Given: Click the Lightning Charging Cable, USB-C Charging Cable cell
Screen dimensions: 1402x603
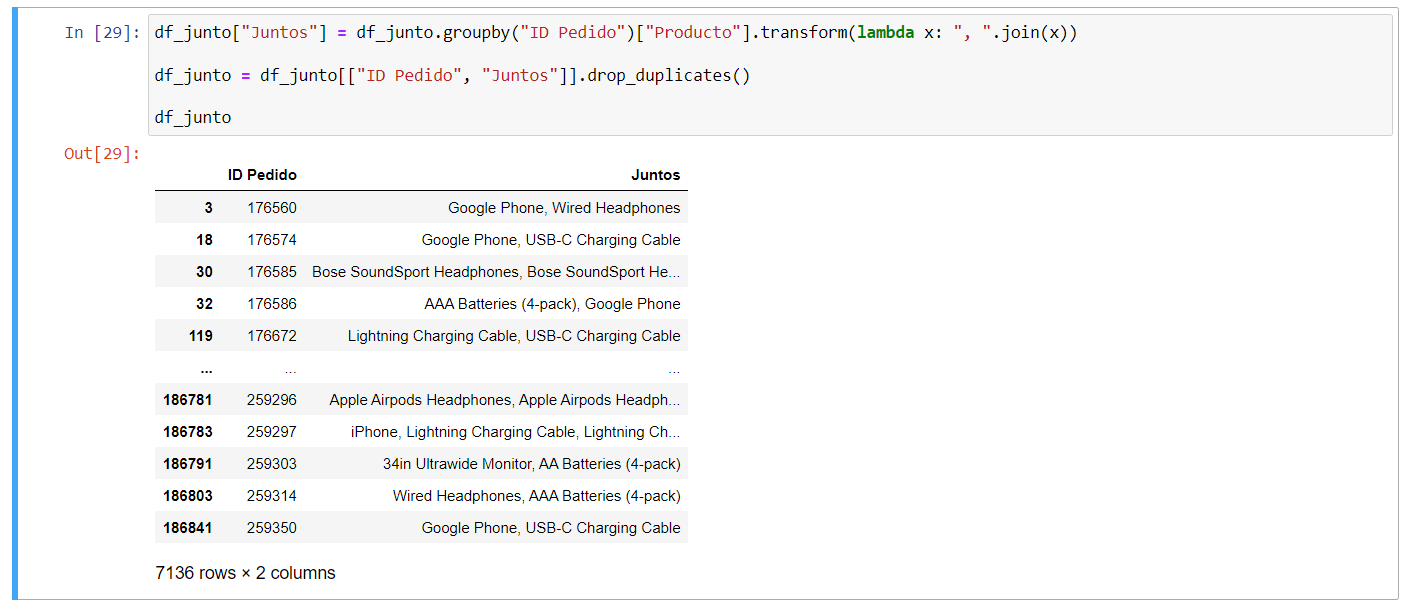Looking at the screenshot, I should coord(514,336).
